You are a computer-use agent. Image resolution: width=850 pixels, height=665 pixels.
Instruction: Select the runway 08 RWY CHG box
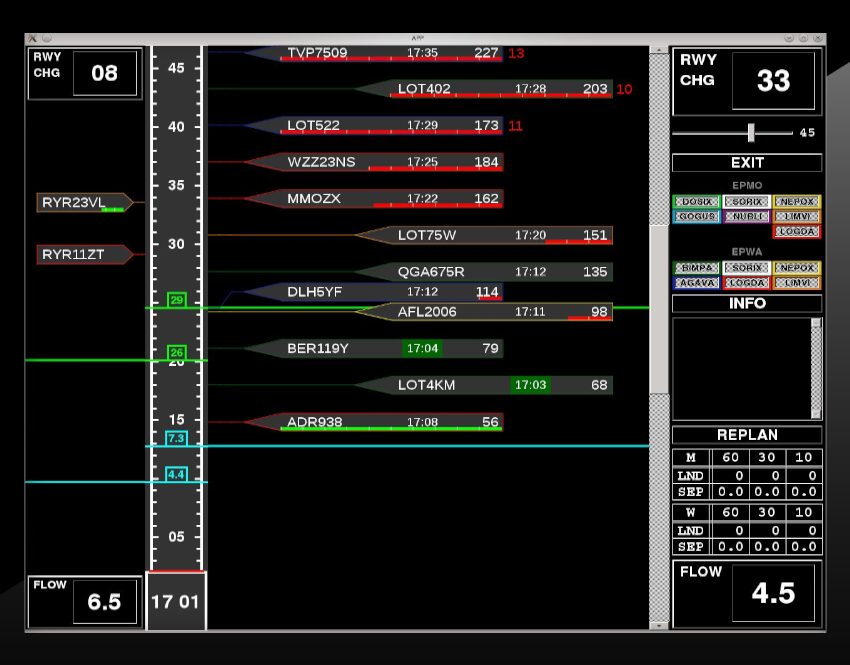point(104,74)
